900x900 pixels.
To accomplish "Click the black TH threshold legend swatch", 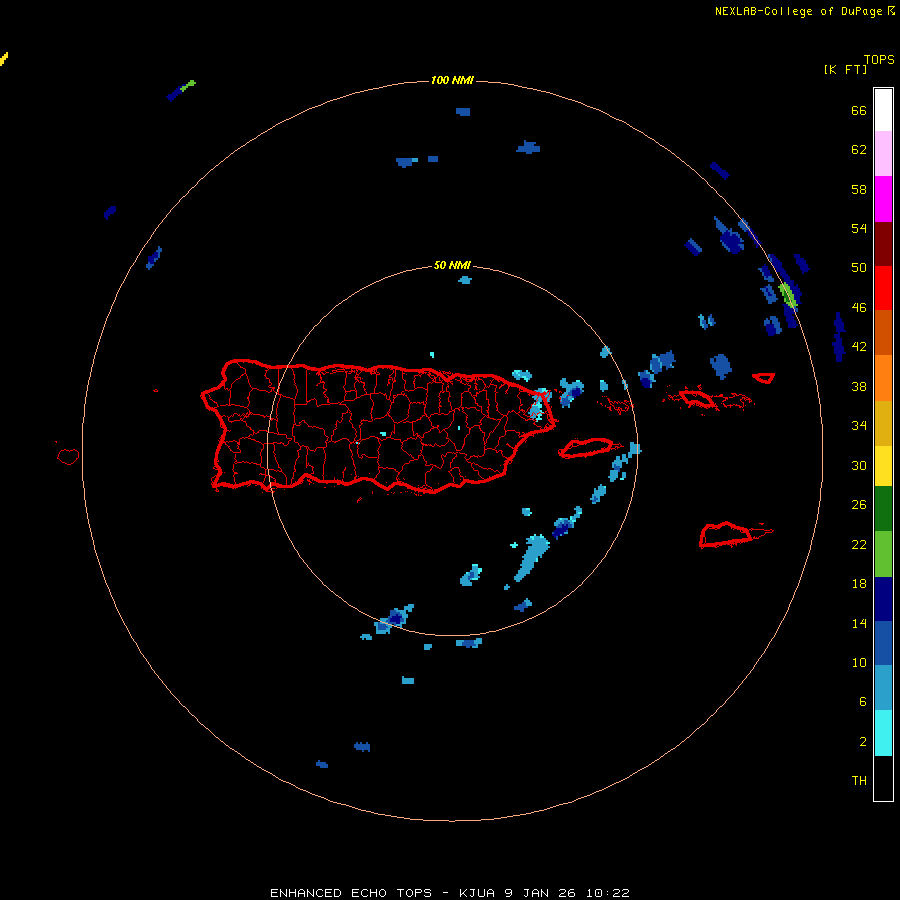I will 883,778.
